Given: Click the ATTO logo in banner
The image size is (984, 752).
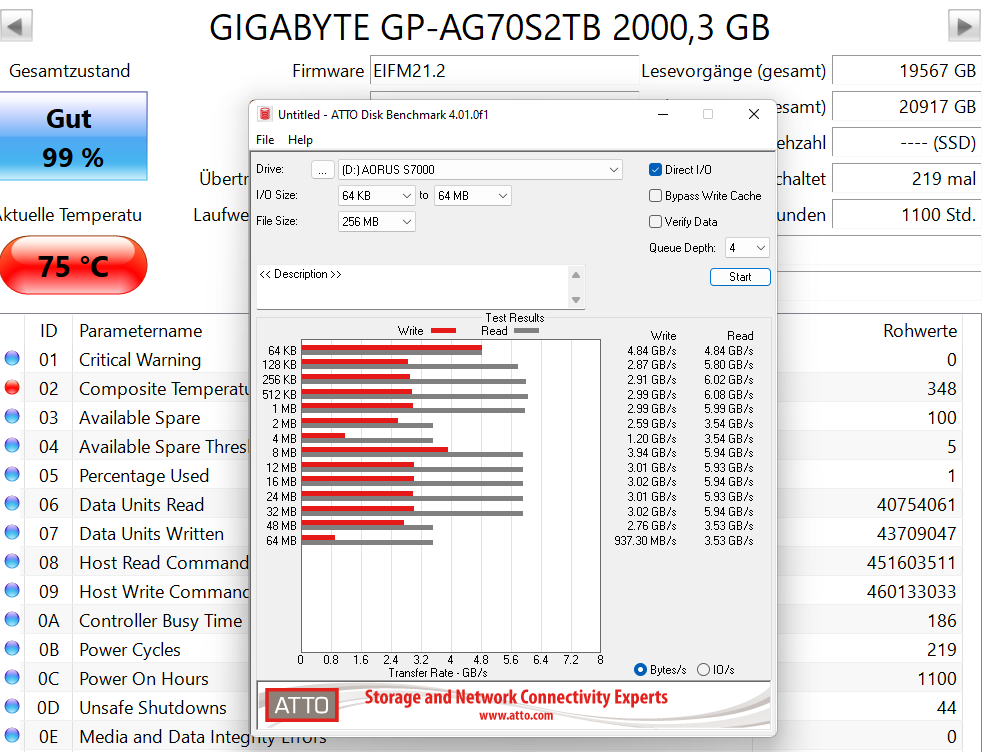Looking at the screenshot, I should [302, 705].
